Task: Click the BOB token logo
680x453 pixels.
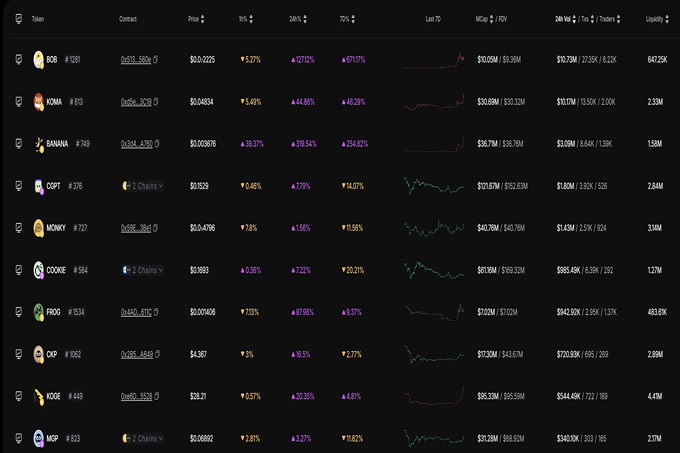Action: 38,60
